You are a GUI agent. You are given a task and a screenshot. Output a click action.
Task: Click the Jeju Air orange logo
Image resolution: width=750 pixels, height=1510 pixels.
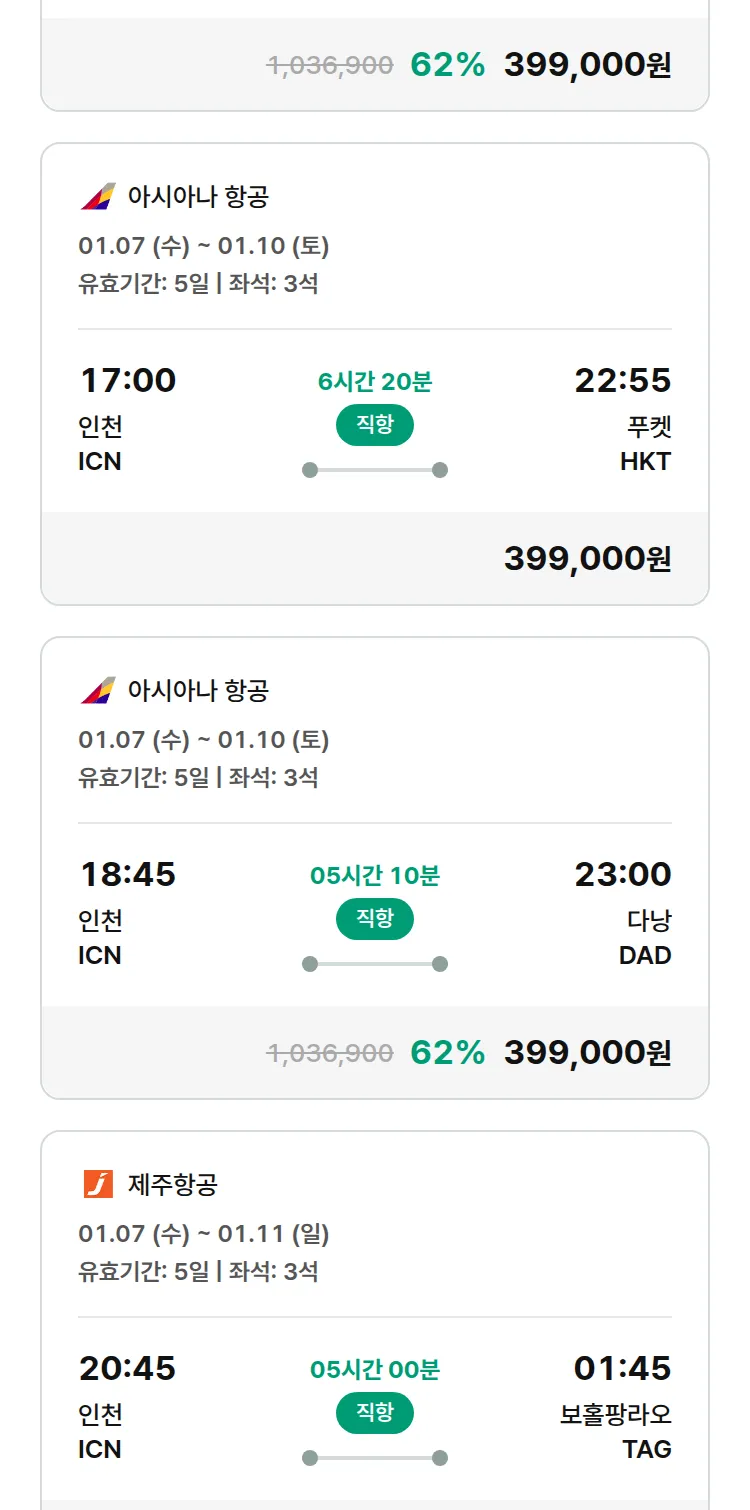(x=98, y=1184)
